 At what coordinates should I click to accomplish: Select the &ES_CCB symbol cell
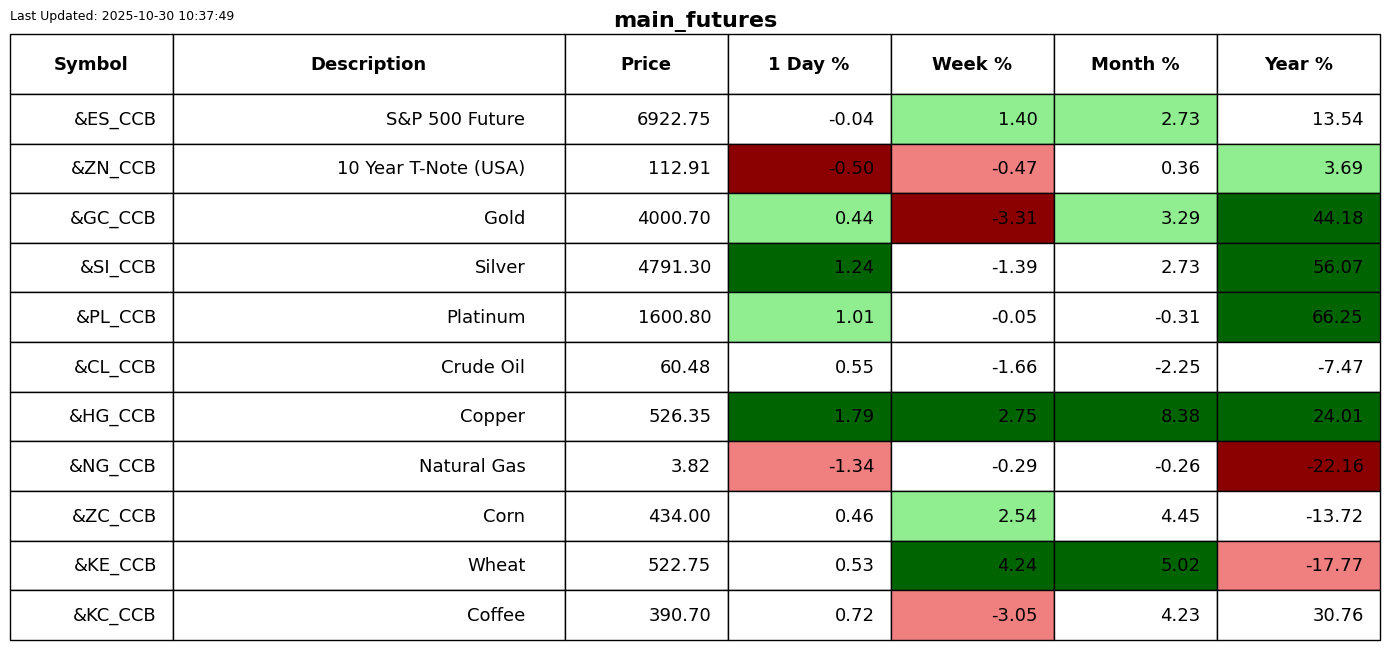[x=114, y=120]
